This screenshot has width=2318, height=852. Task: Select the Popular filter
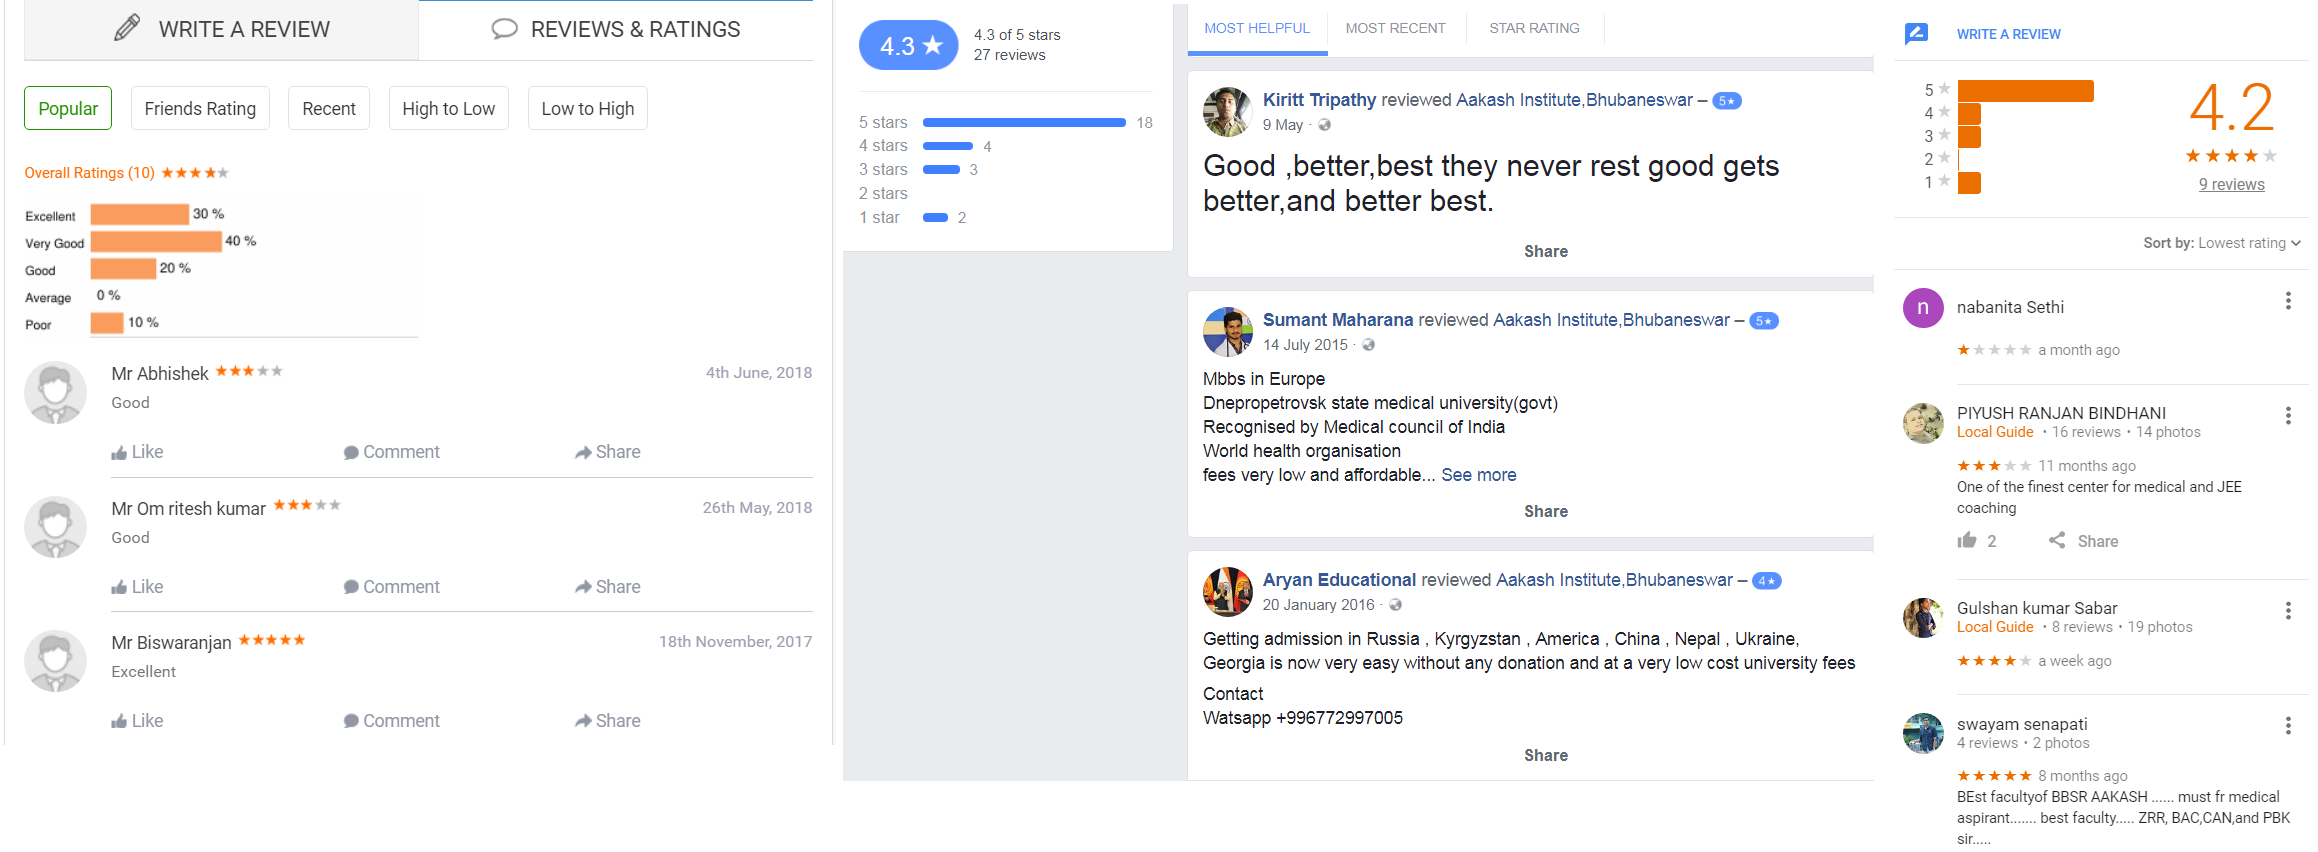point(68,108)
